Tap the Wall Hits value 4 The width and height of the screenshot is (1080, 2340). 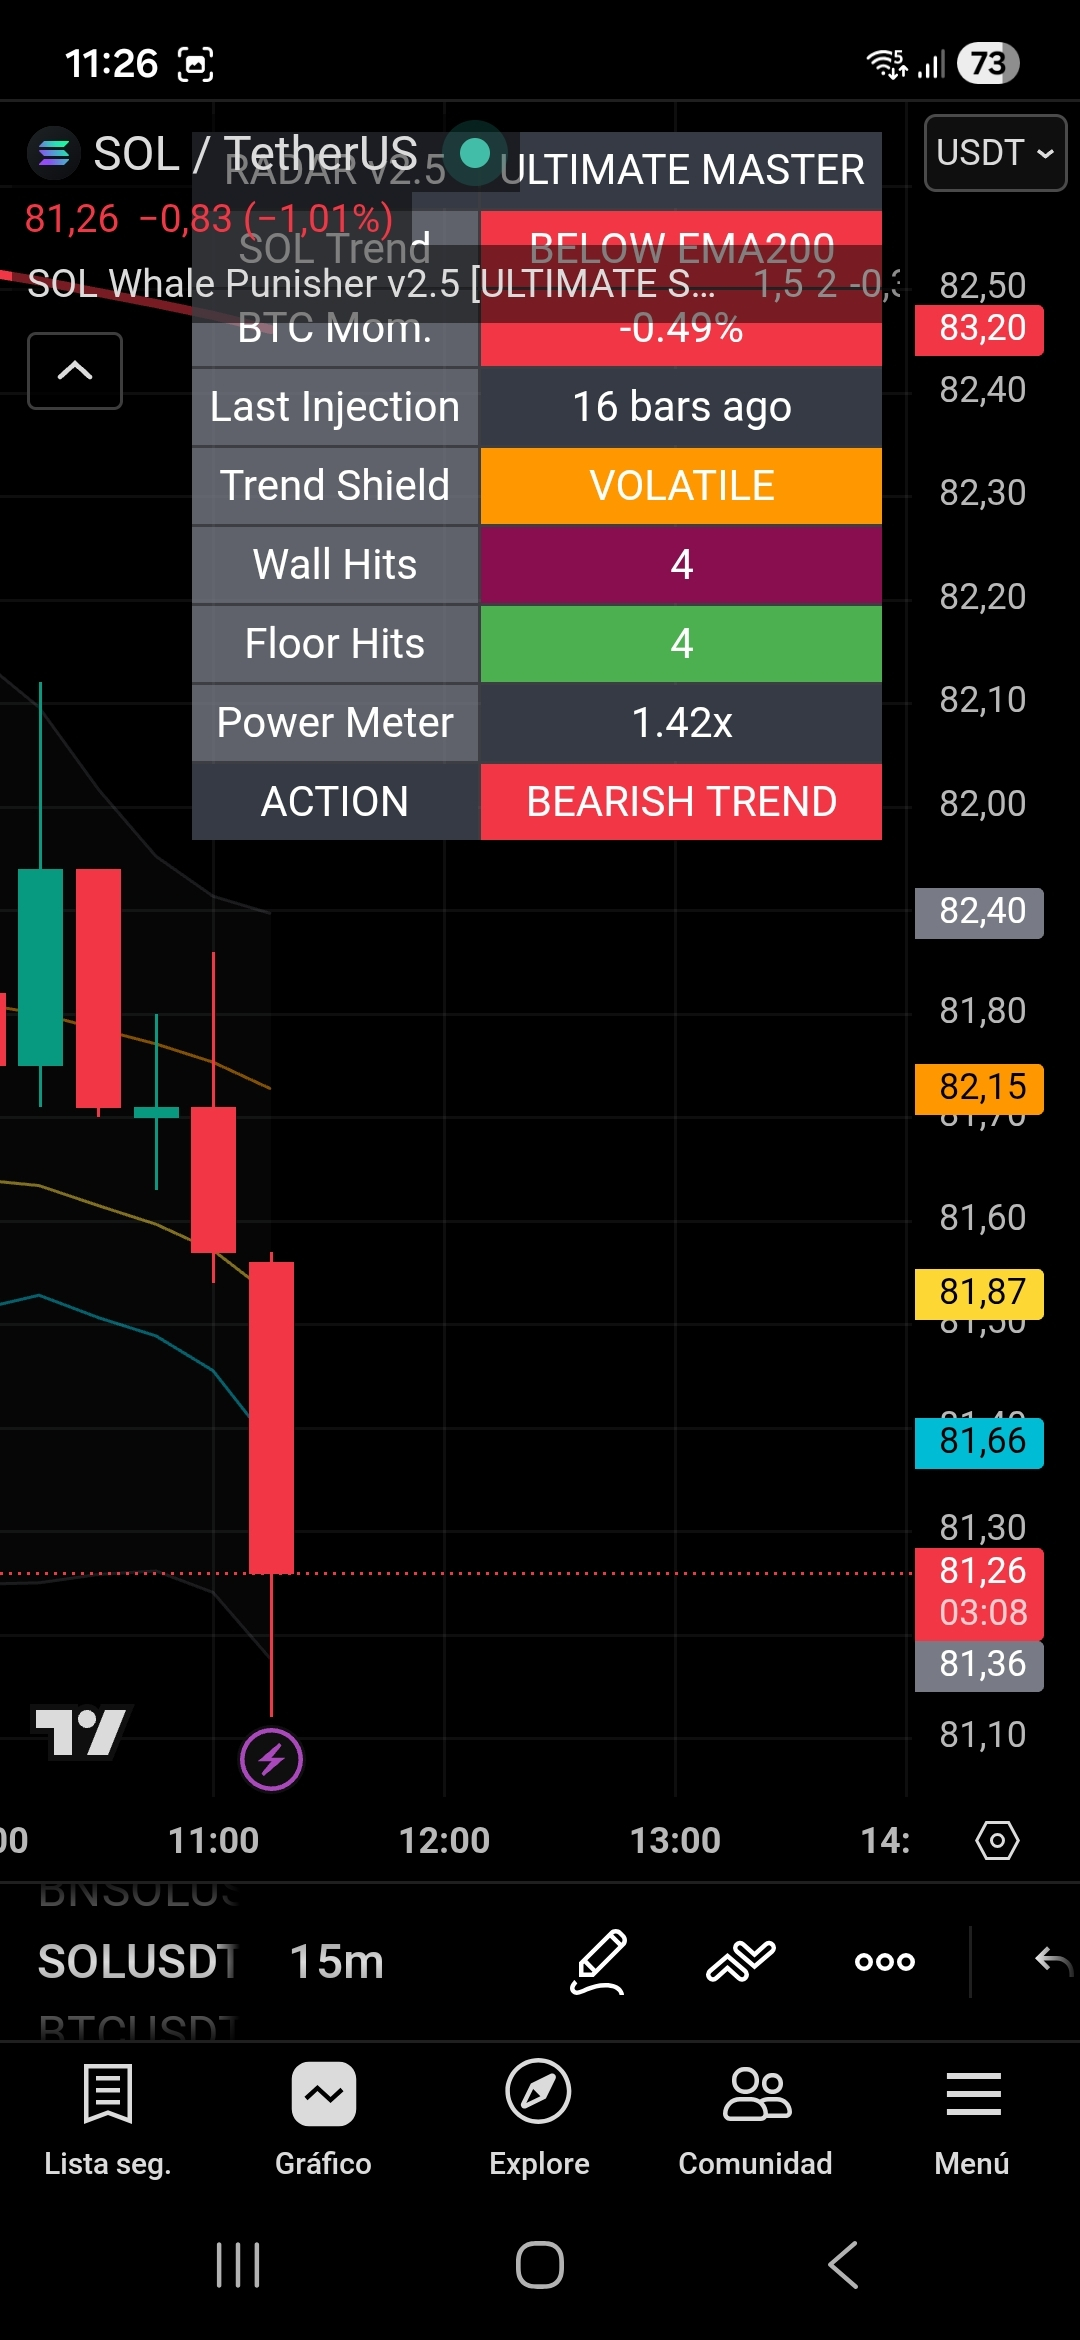pyautogui.click(x=681, y=565)
